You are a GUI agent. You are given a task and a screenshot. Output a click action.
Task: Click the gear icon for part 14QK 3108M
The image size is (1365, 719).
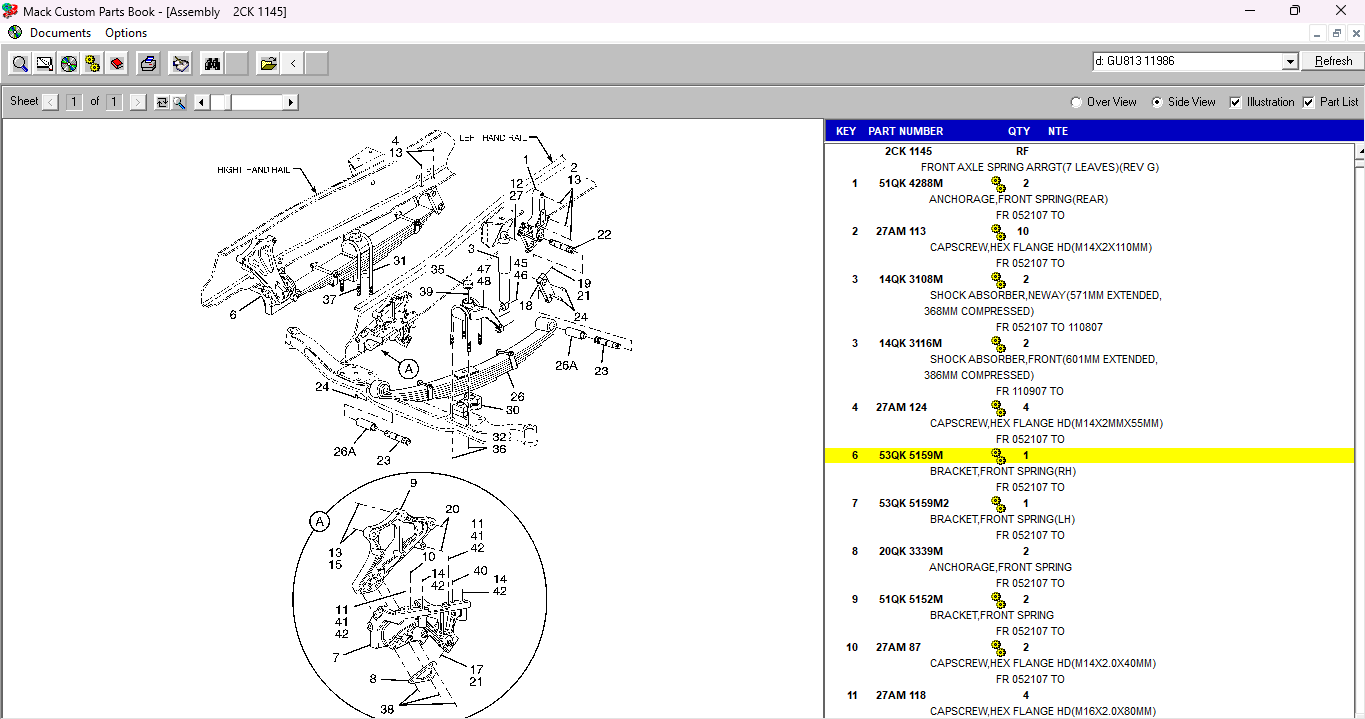998,280
